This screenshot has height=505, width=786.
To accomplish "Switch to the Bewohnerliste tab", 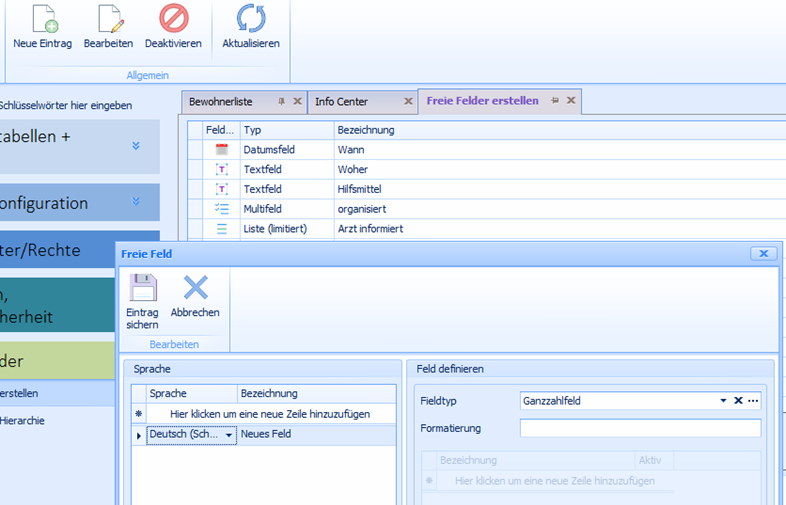I will click(x=221, y=101).
